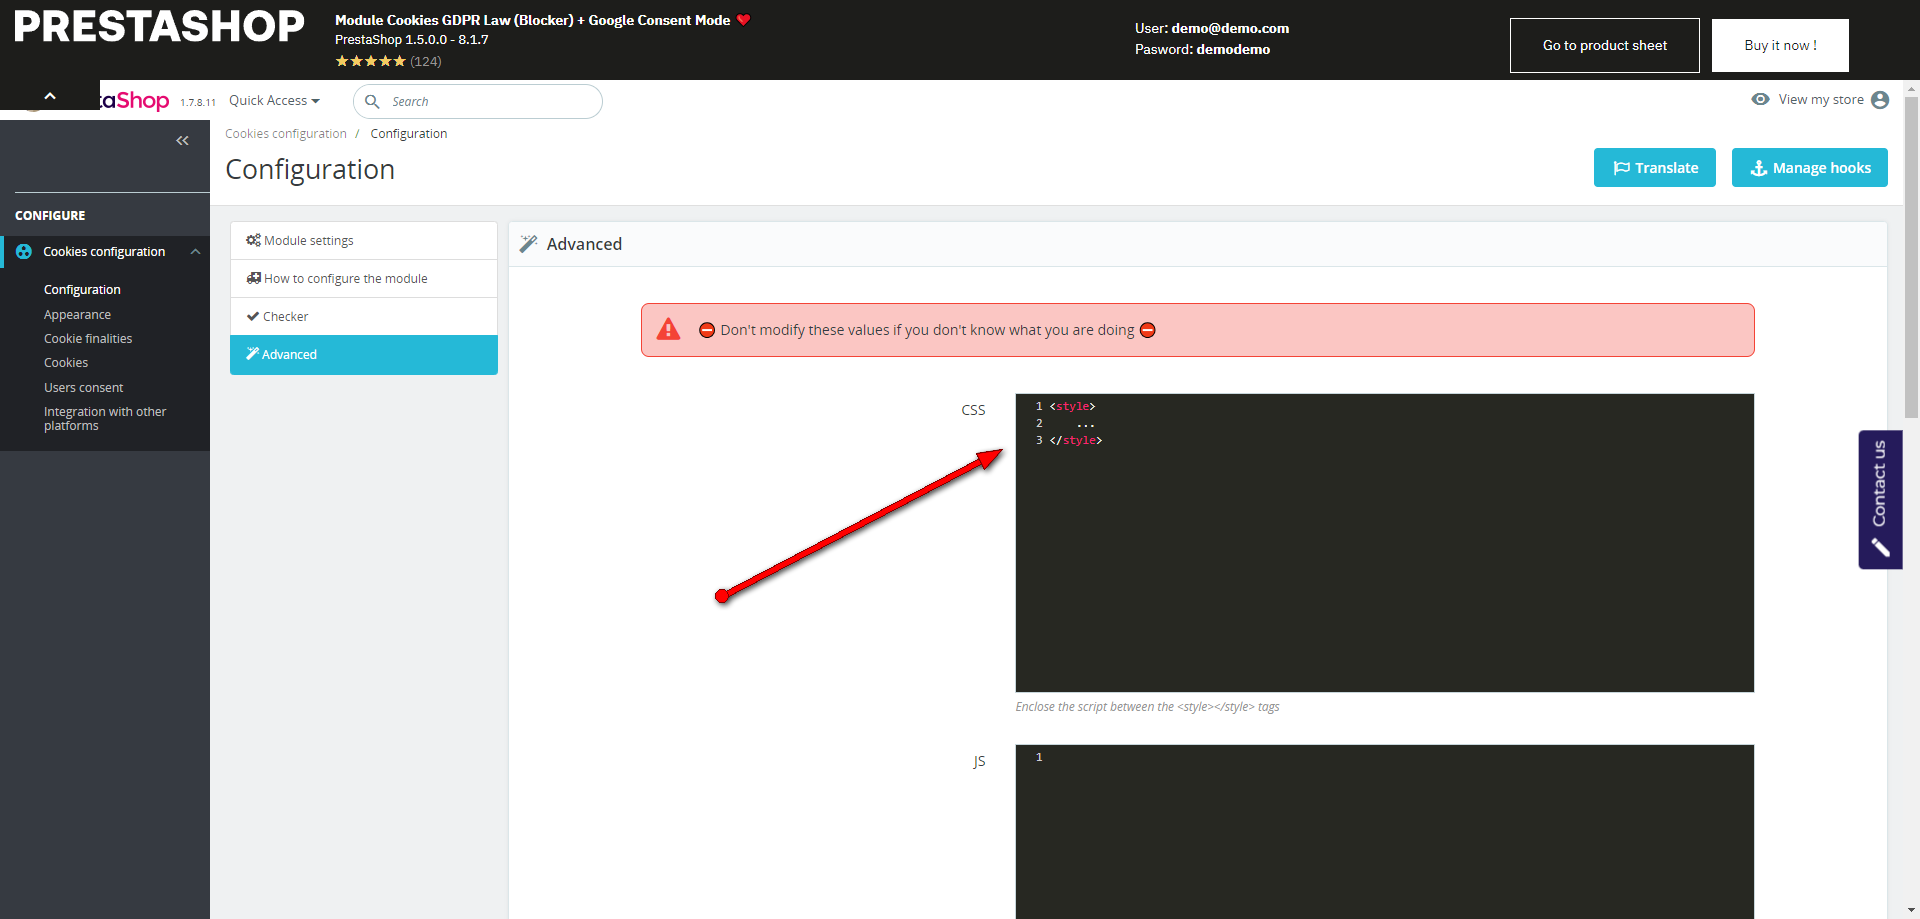Click the demo@demo.com user email text

[1230, 28]
